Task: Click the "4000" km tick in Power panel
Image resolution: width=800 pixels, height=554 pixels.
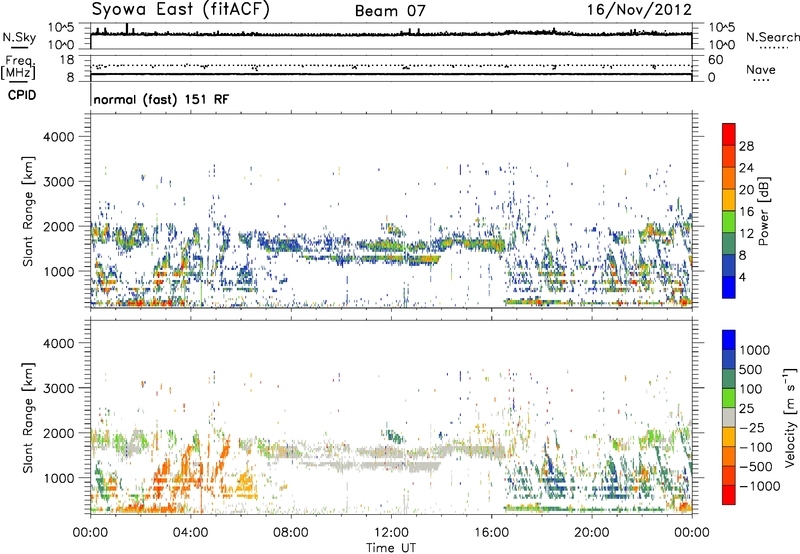Action: (x=58, y=137)
